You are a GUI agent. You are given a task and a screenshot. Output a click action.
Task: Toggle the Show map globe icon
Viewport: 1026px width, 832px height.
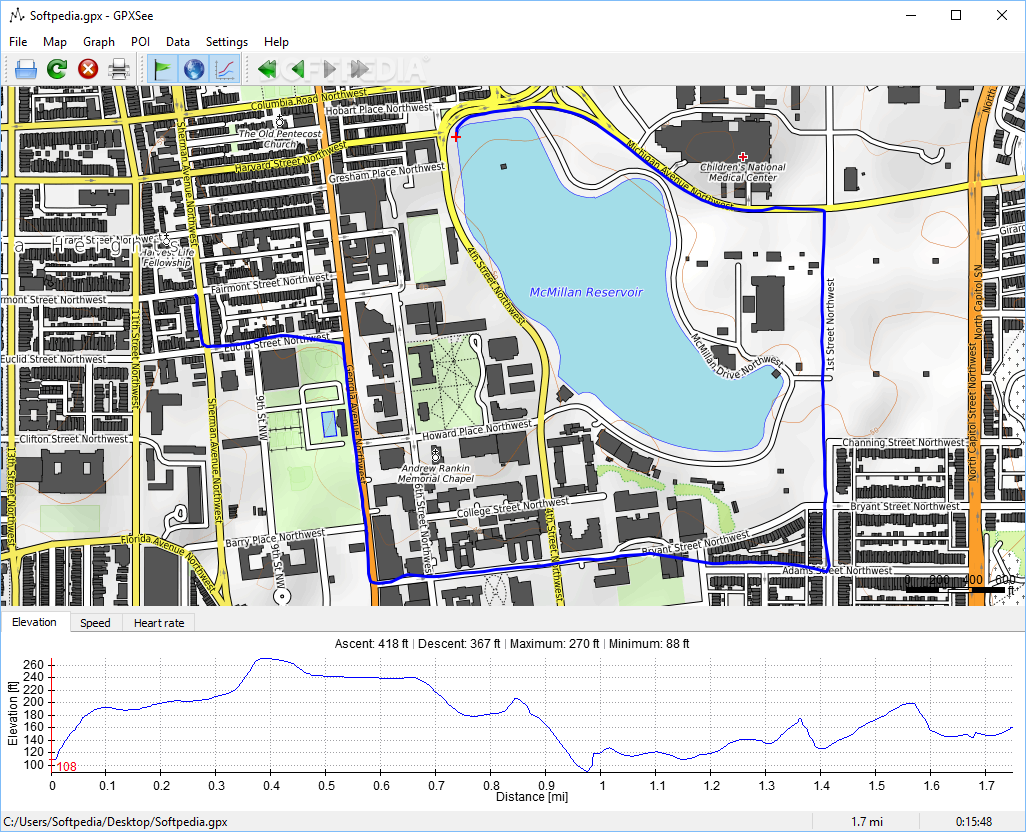tap(194, 69)
